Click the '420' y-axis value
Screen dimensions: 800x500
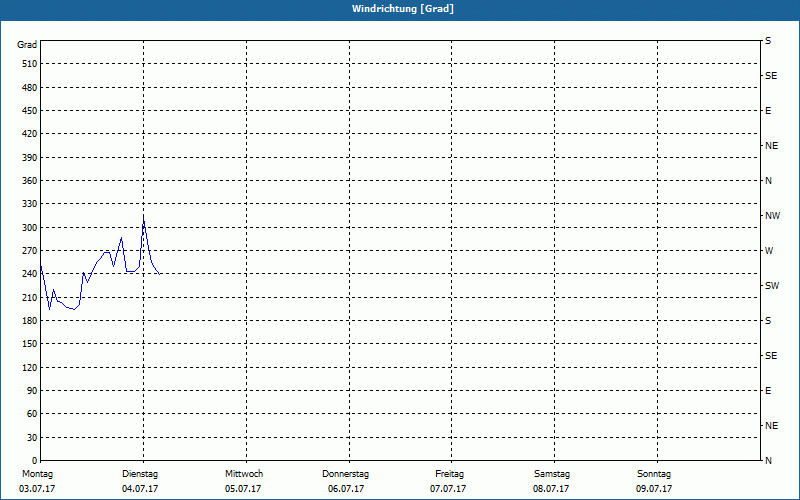pyautogui.click(x=30, y=134)
